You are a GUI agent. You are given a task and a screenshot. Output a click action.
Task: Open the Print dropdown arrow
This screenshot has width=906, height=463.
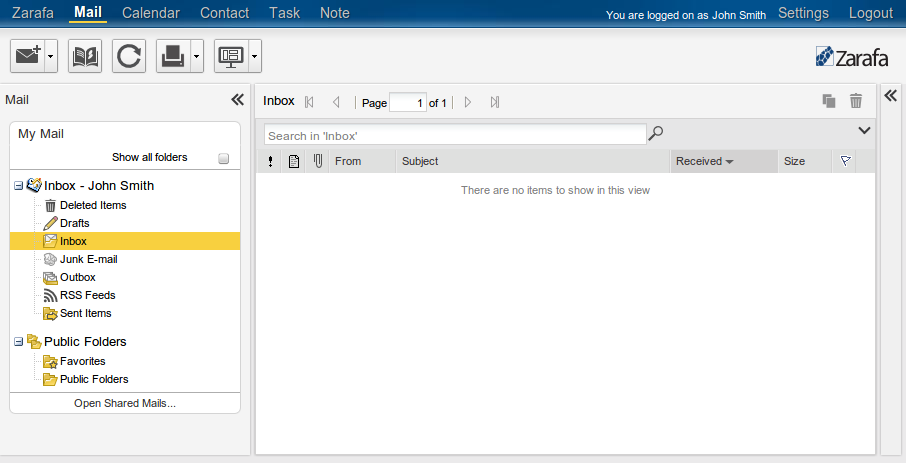point(197,56)
